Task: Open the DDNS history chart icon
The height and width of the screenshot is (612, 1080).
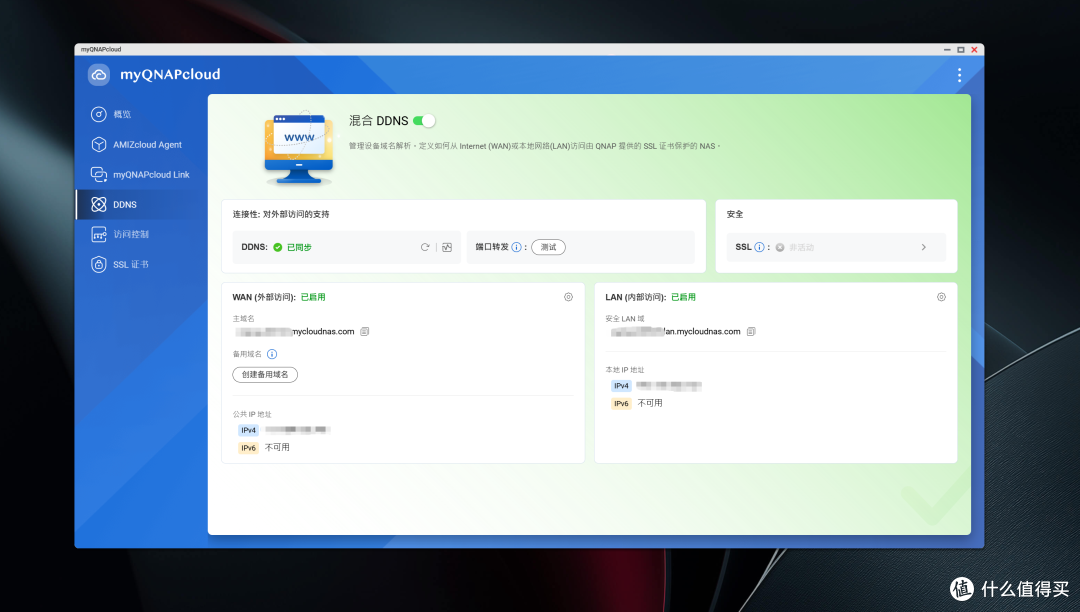Action: [447, 247]
